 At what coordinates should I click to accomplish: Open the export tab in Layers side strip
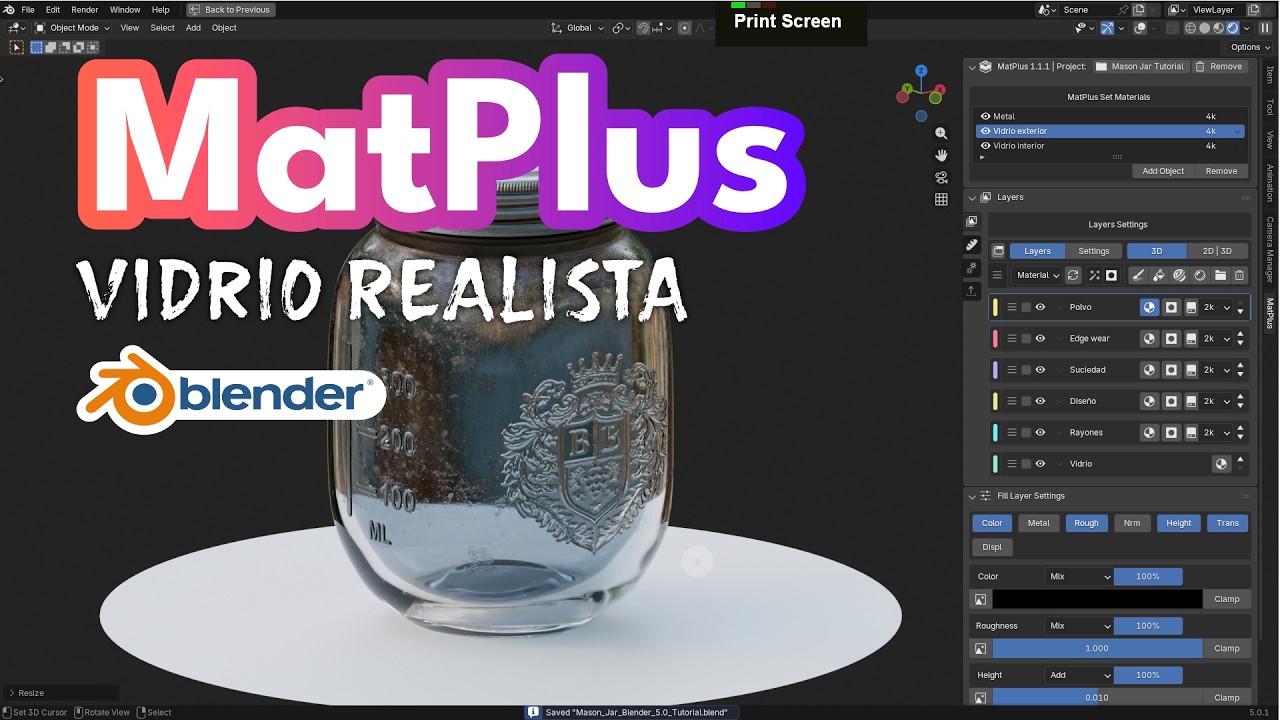point(971,291)
